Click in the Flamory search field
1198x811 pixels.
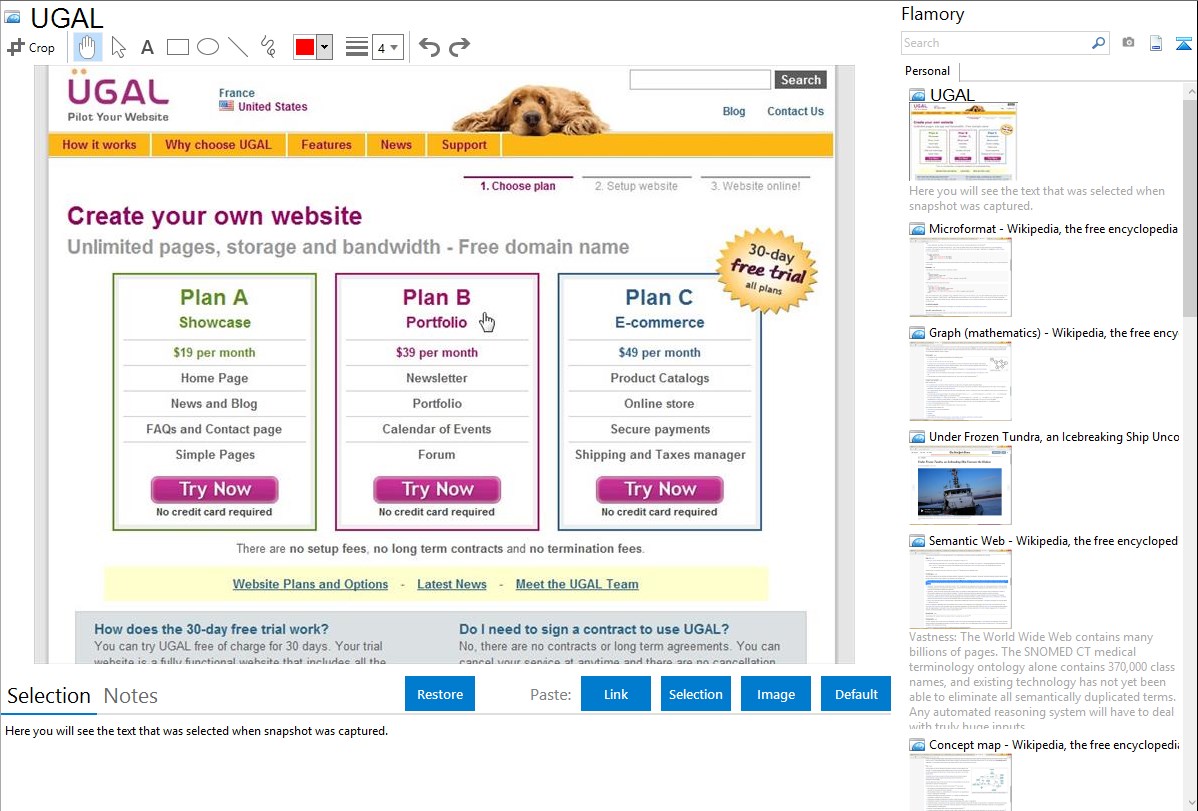coord(995,43)
